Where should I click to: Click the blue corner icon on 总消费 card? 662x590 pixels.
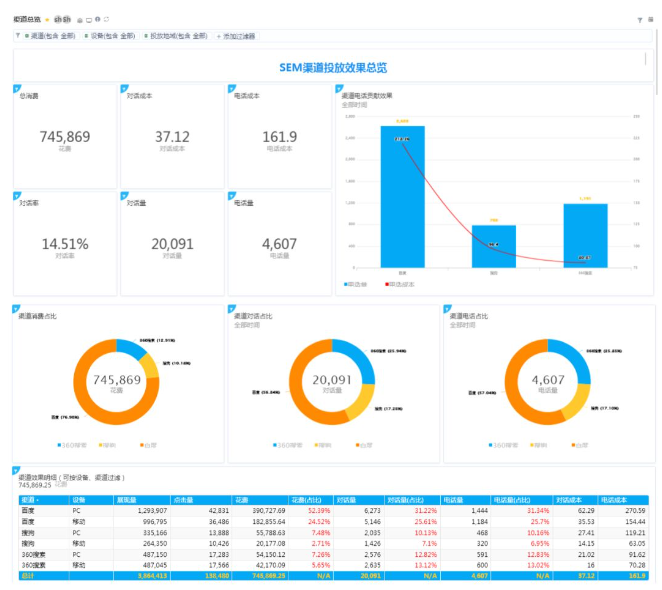[17, 88]
